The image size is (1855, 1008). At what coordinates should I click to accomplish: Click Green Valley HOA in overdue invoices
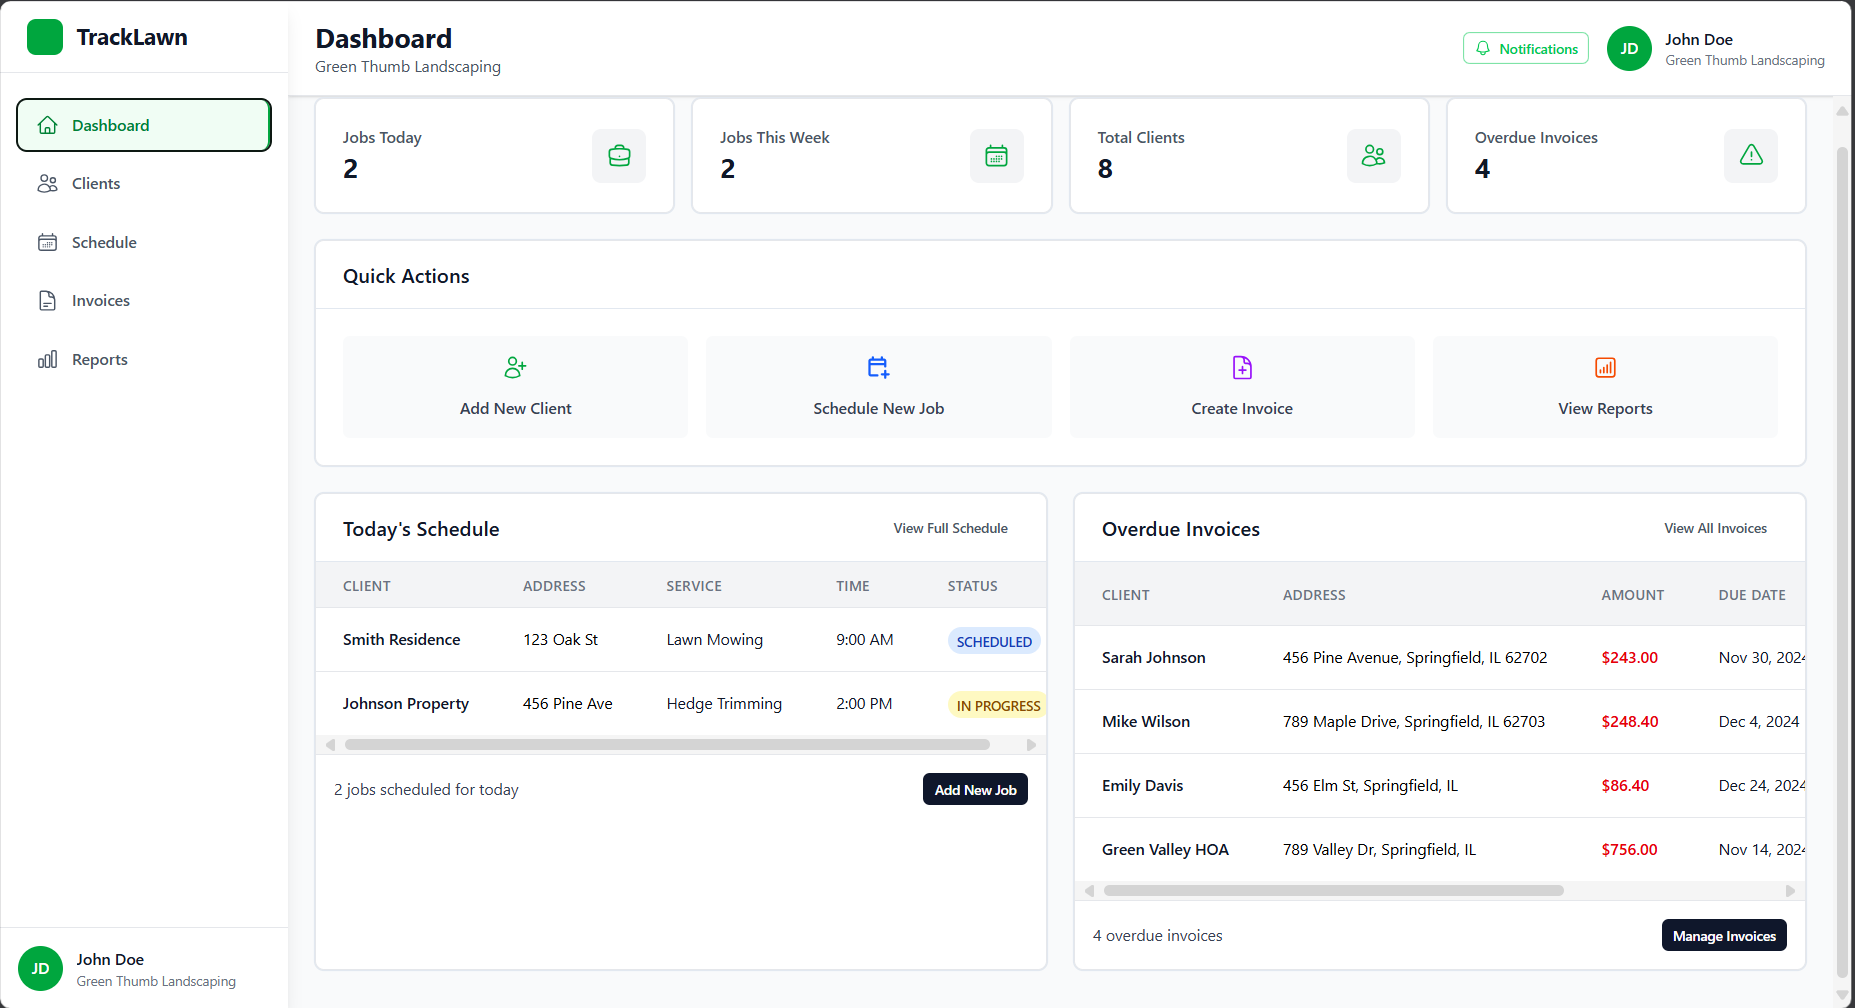(x=1165, y=849)
